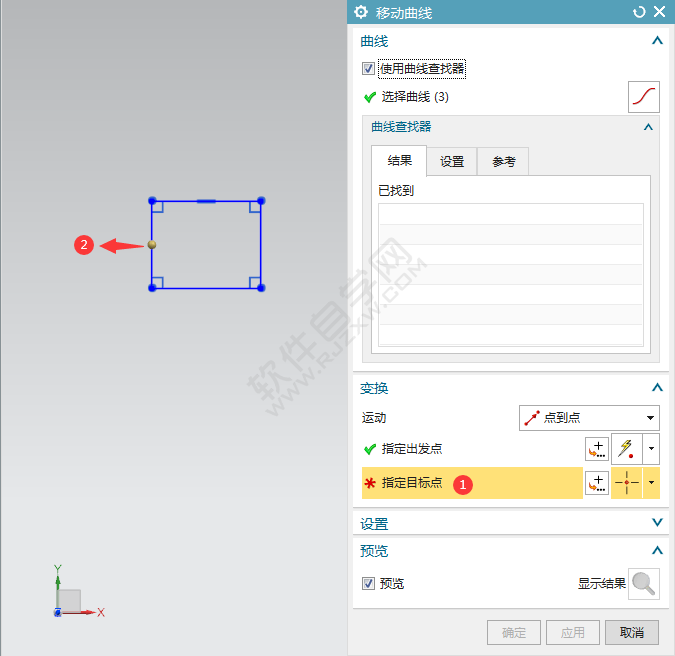
Task: Click the 已找到 results list
Action: click(x=511, y=275)
